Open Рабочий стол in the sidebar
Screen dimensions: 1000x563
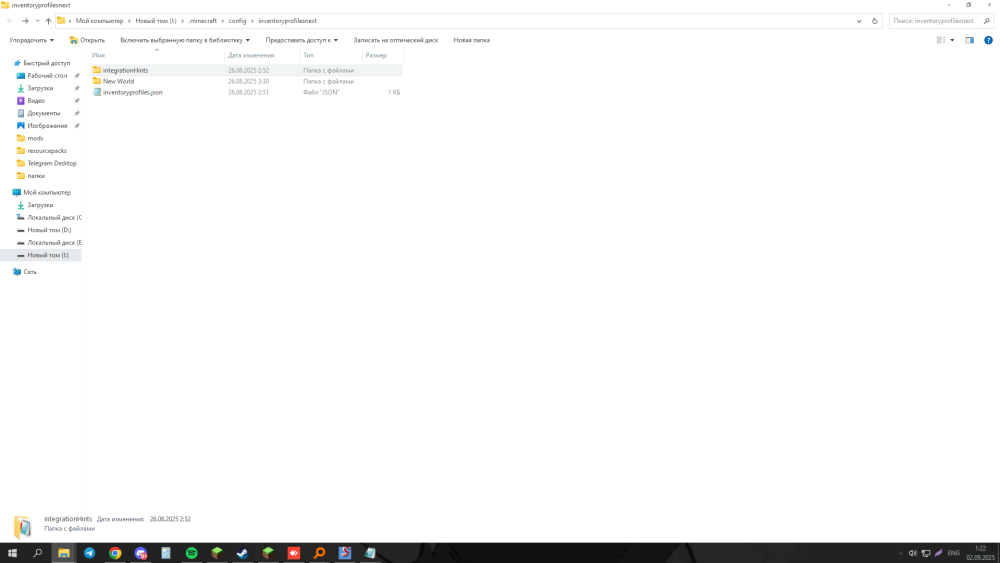(47, 75)
